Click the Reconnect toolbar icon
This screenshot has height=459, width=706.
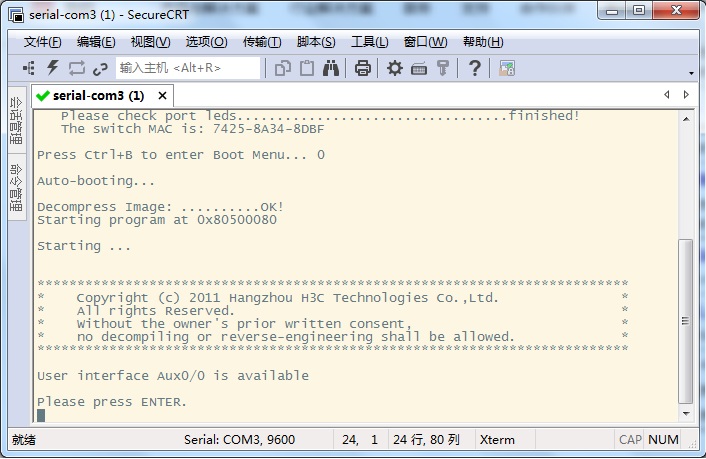(x=77, y=68)
